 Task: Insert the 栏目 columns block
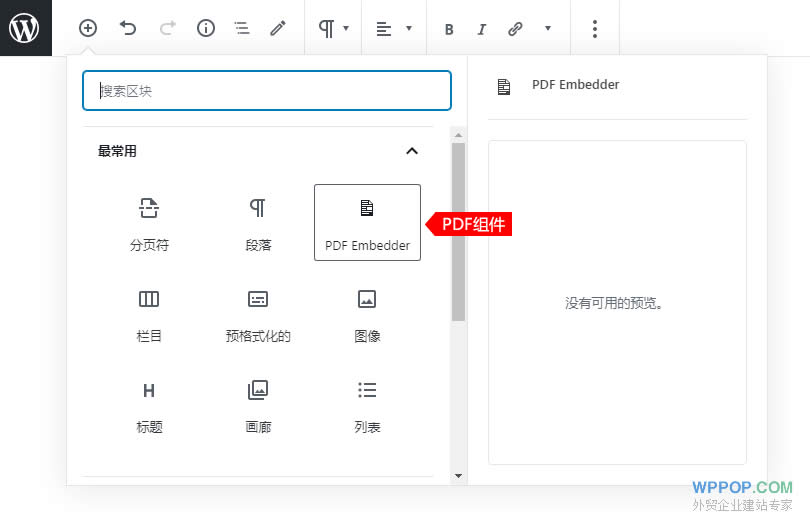point(149,314)
